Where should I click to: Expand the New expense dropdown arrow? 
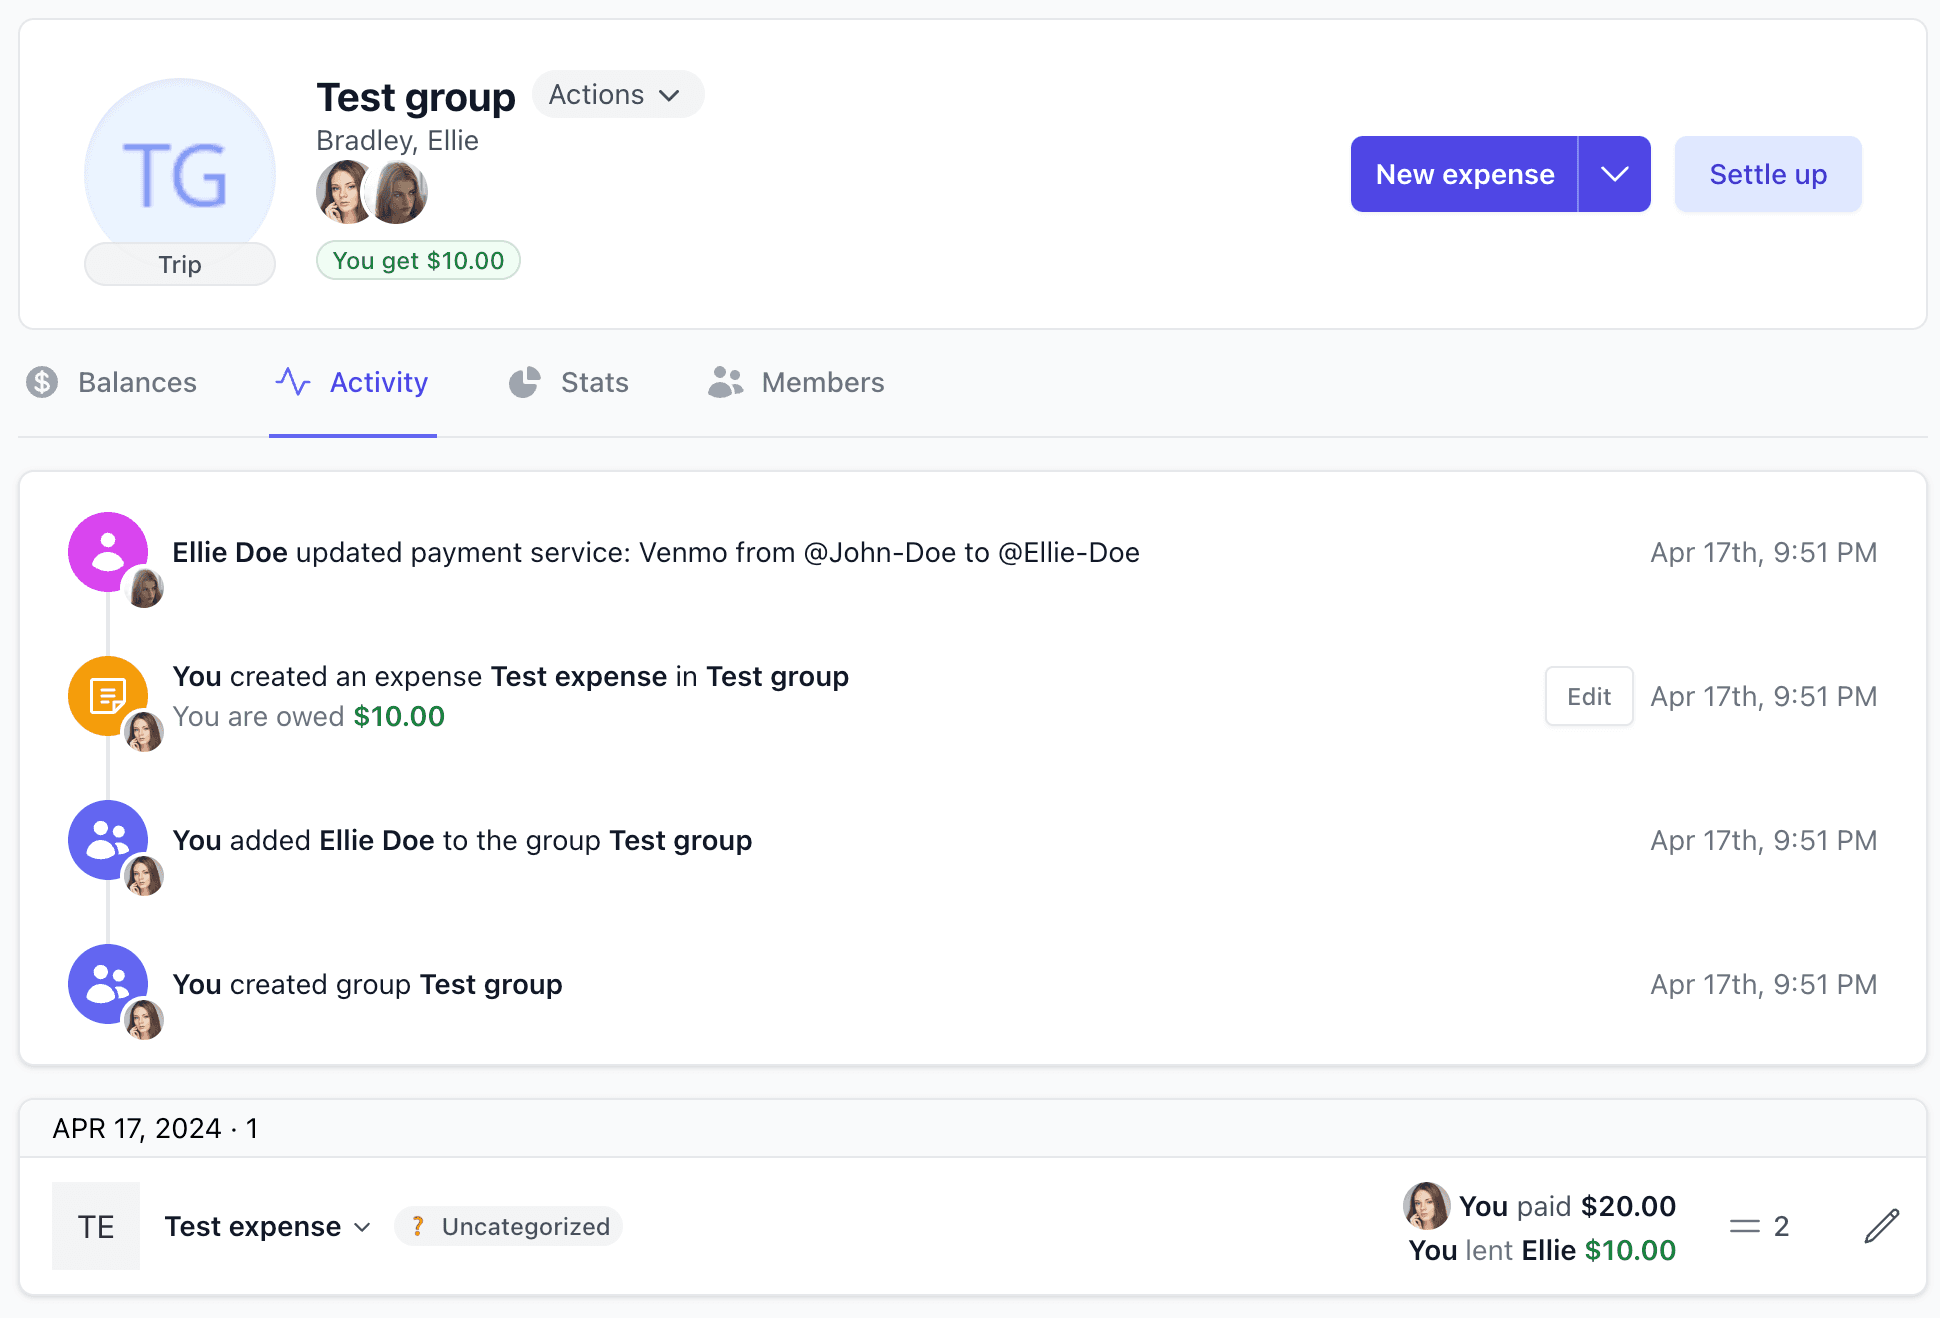1614,173
